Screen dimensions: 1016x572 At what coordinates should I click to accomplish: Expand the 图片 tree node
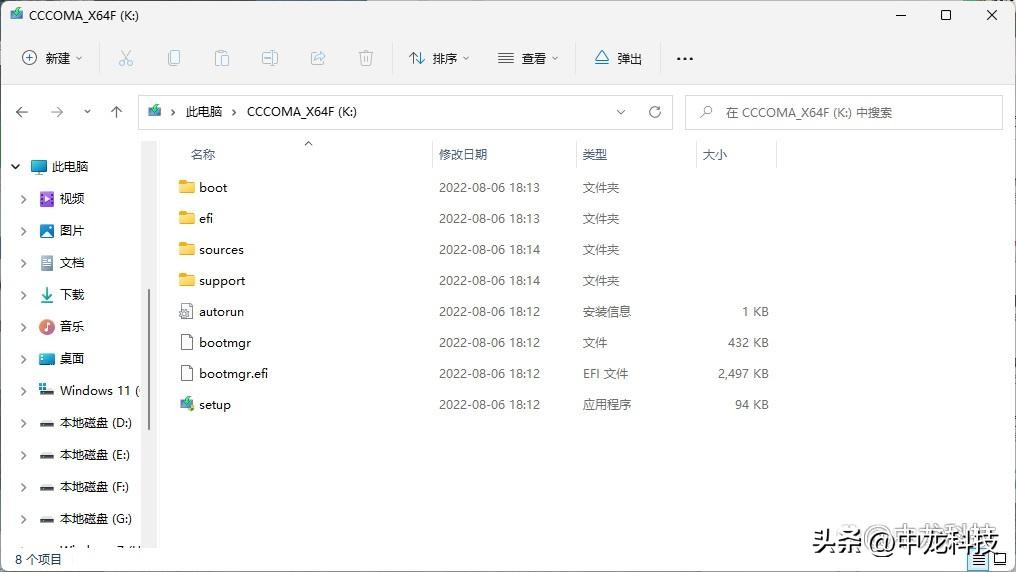[23, 231]
